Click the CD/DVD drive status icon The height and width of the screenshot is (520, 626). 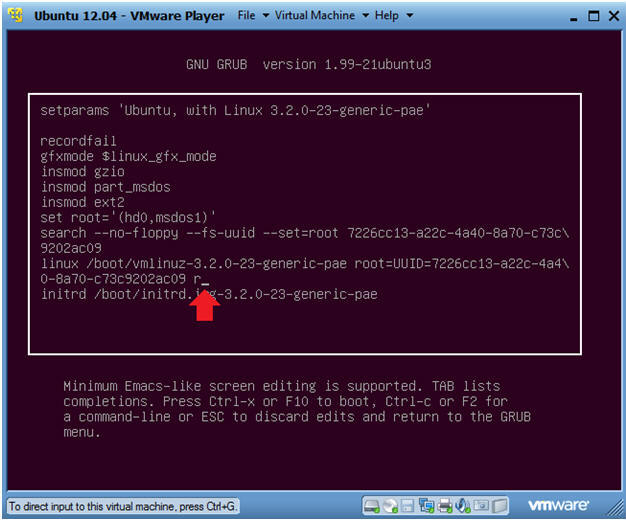tap(390, 506)
